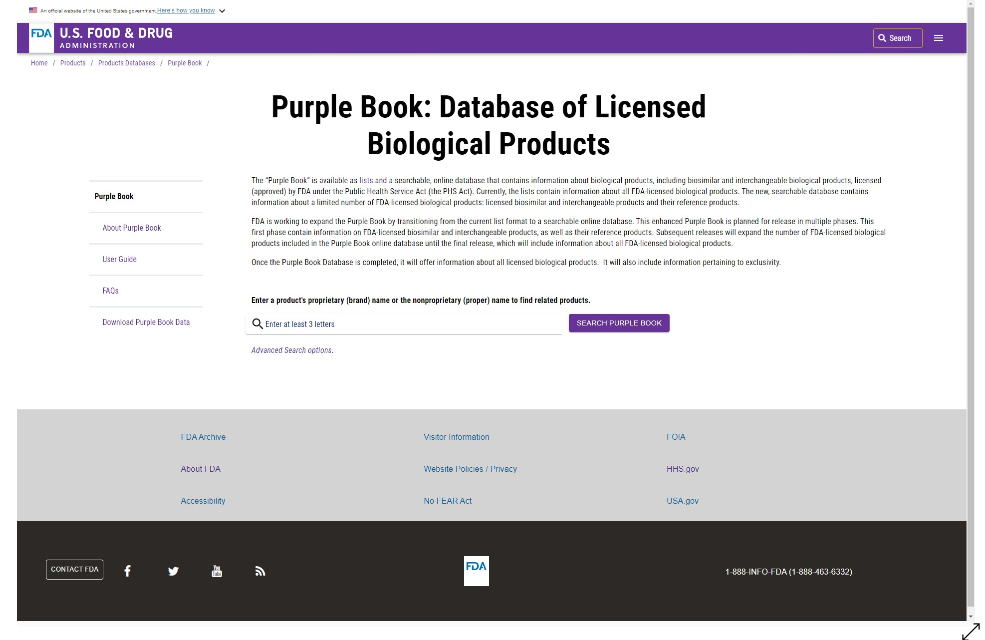Click U.S. Food & Drug Administration title
Screen dimensions: 985x640
tap(116, 38)
